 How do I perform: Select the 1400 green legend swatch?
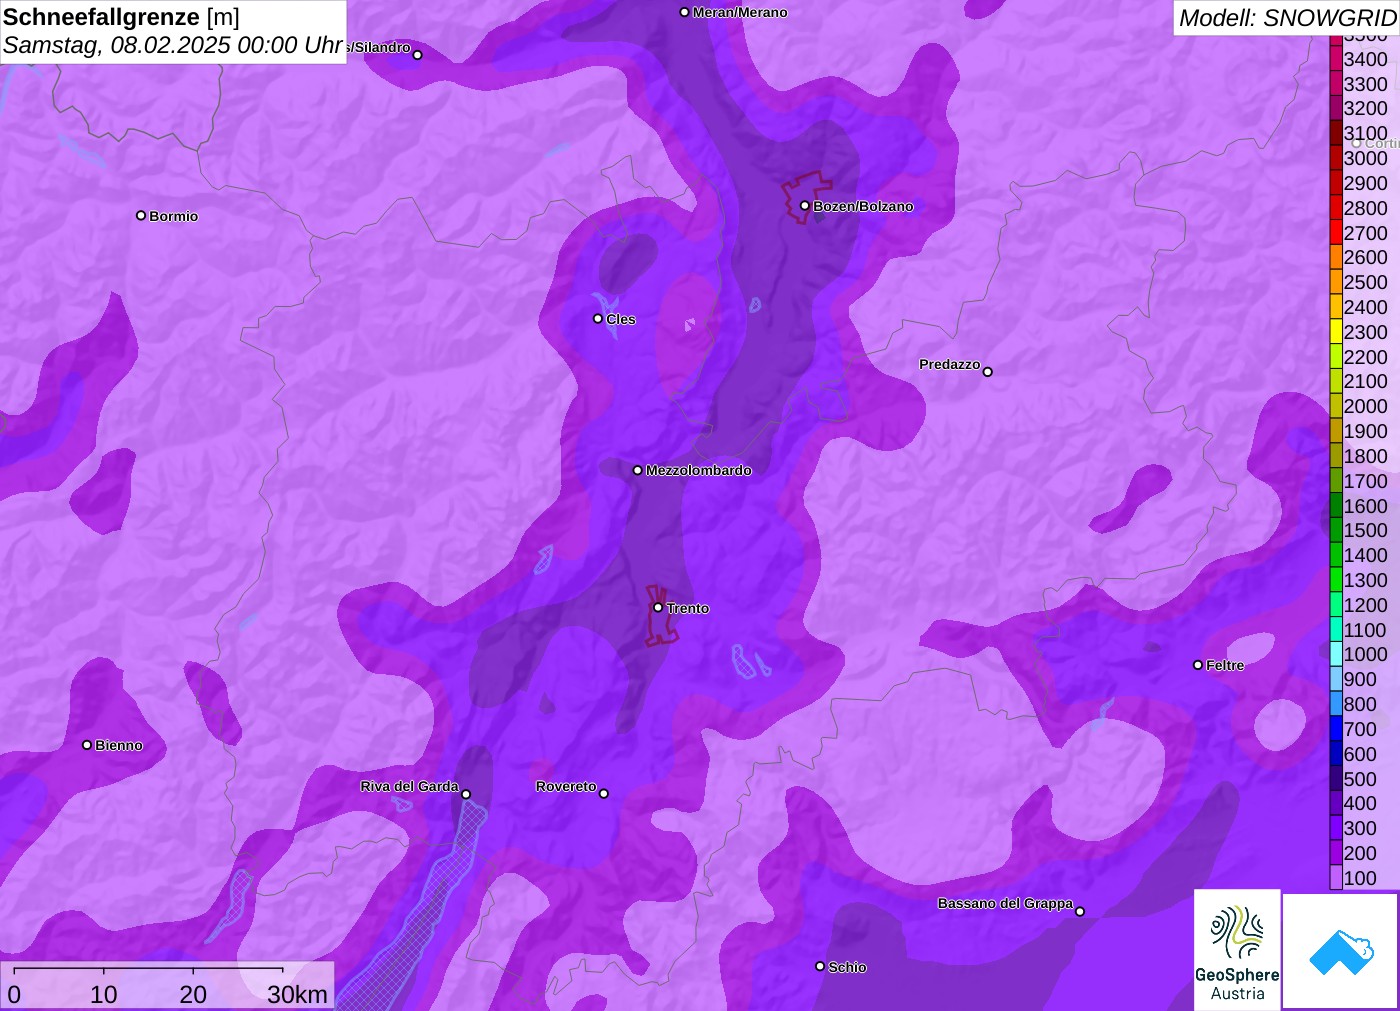1336,555
